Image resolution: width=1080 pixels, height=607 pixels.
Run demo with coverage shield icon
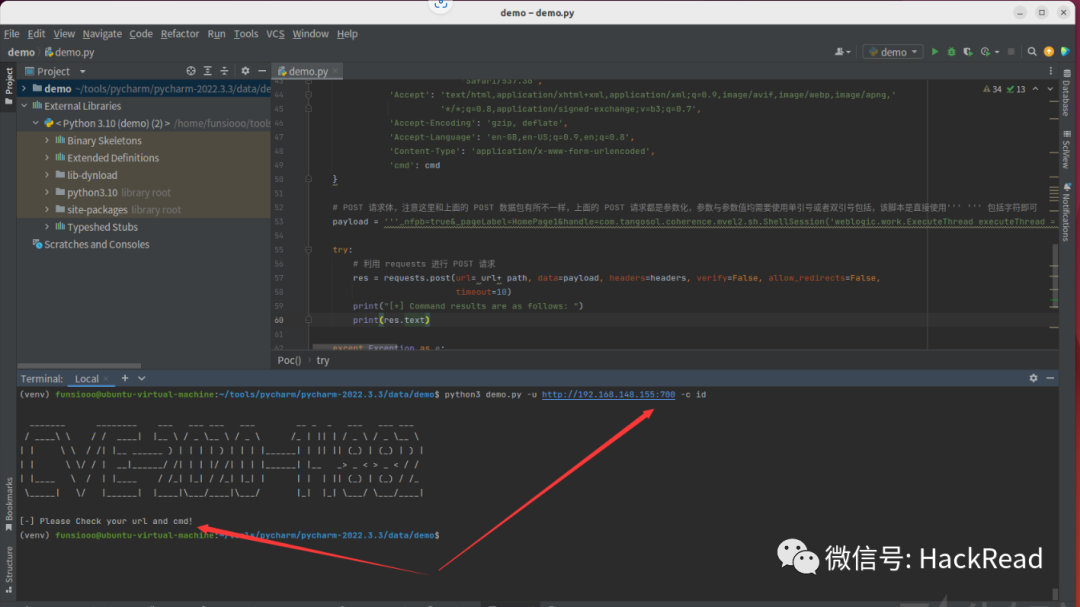[x=968, y=52]
